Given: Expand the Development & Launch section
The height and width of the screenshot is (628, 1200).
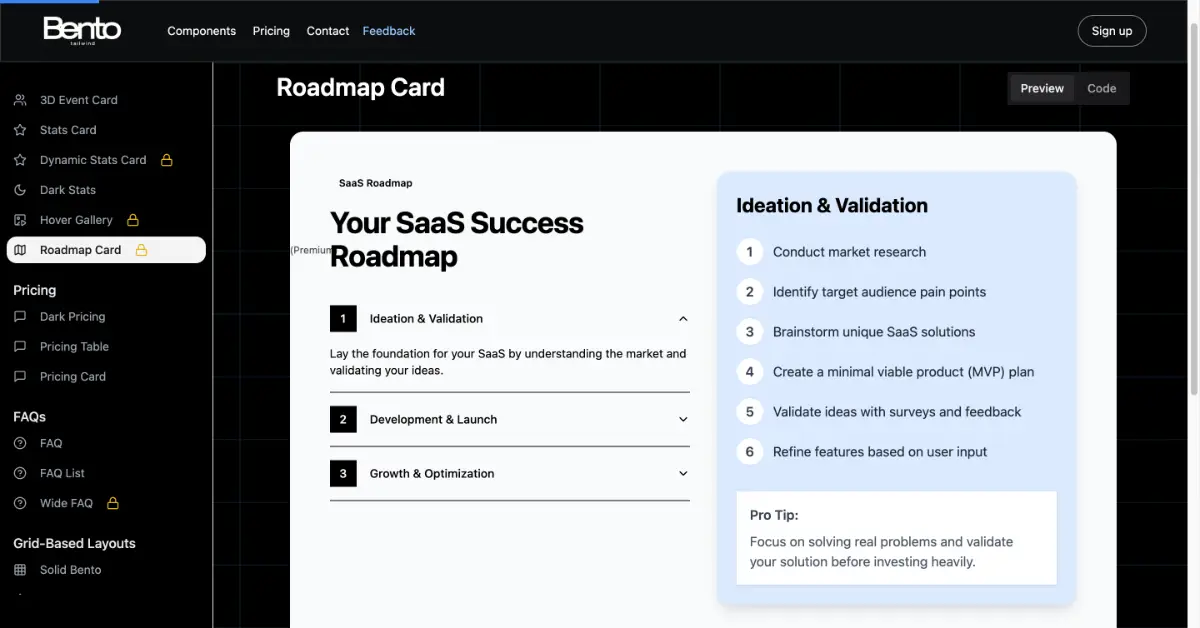Looking at the screenshot, I should coord(683,420).
